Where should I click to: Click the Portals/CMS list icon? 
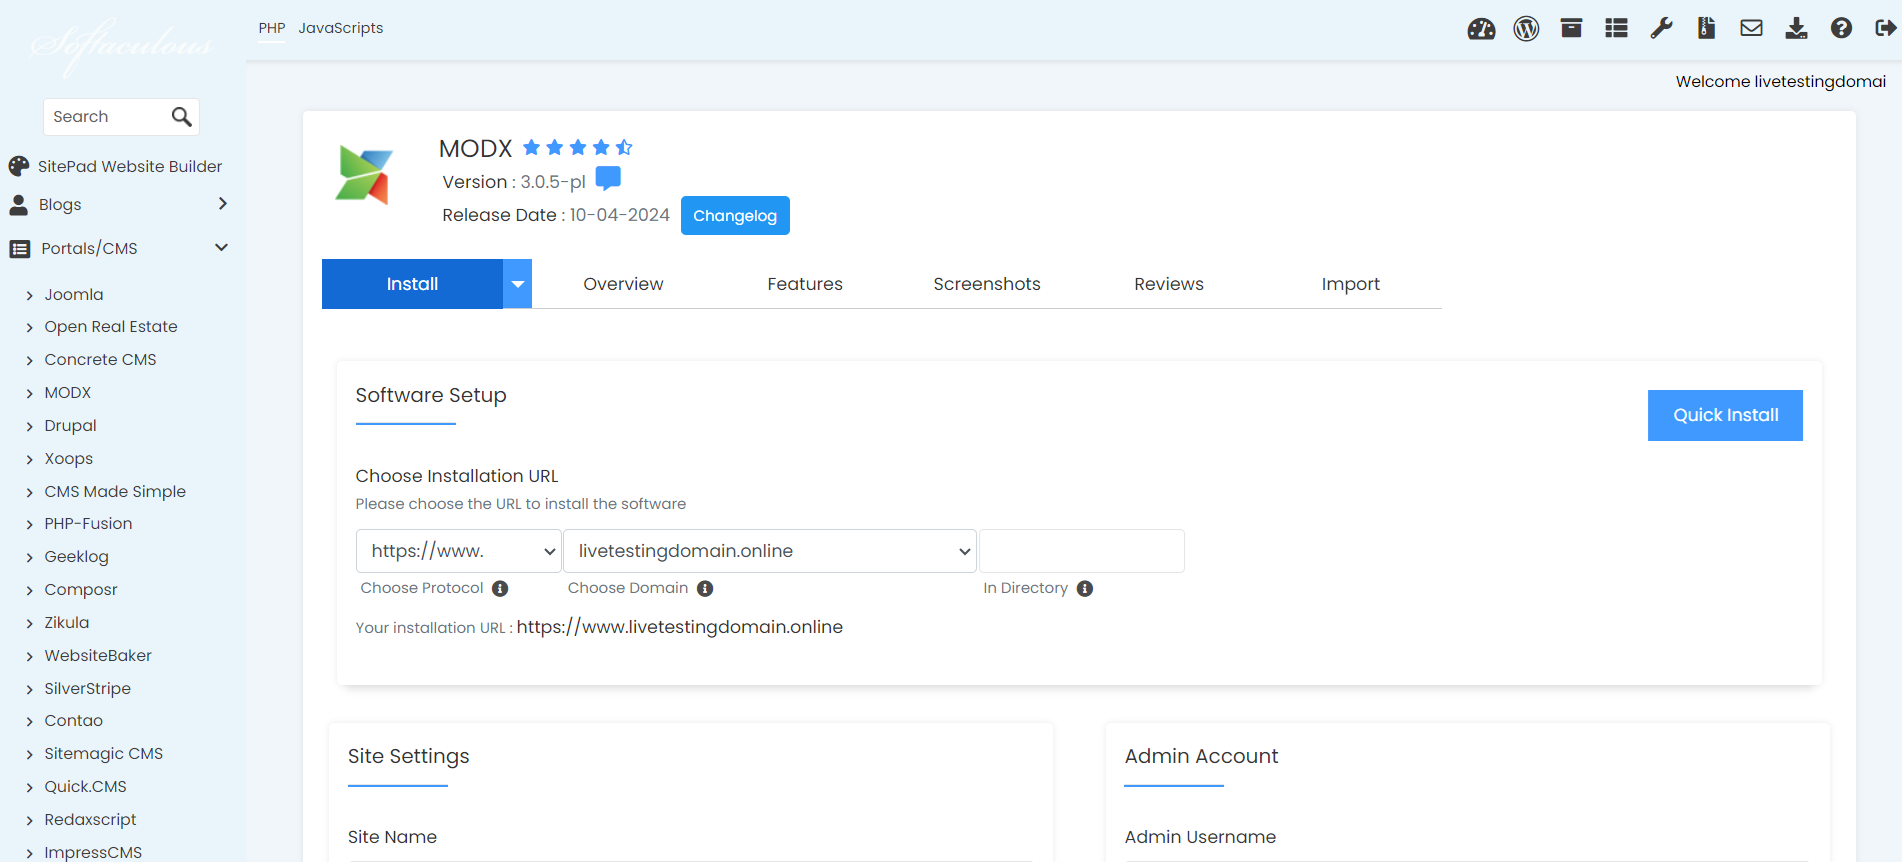20,249
